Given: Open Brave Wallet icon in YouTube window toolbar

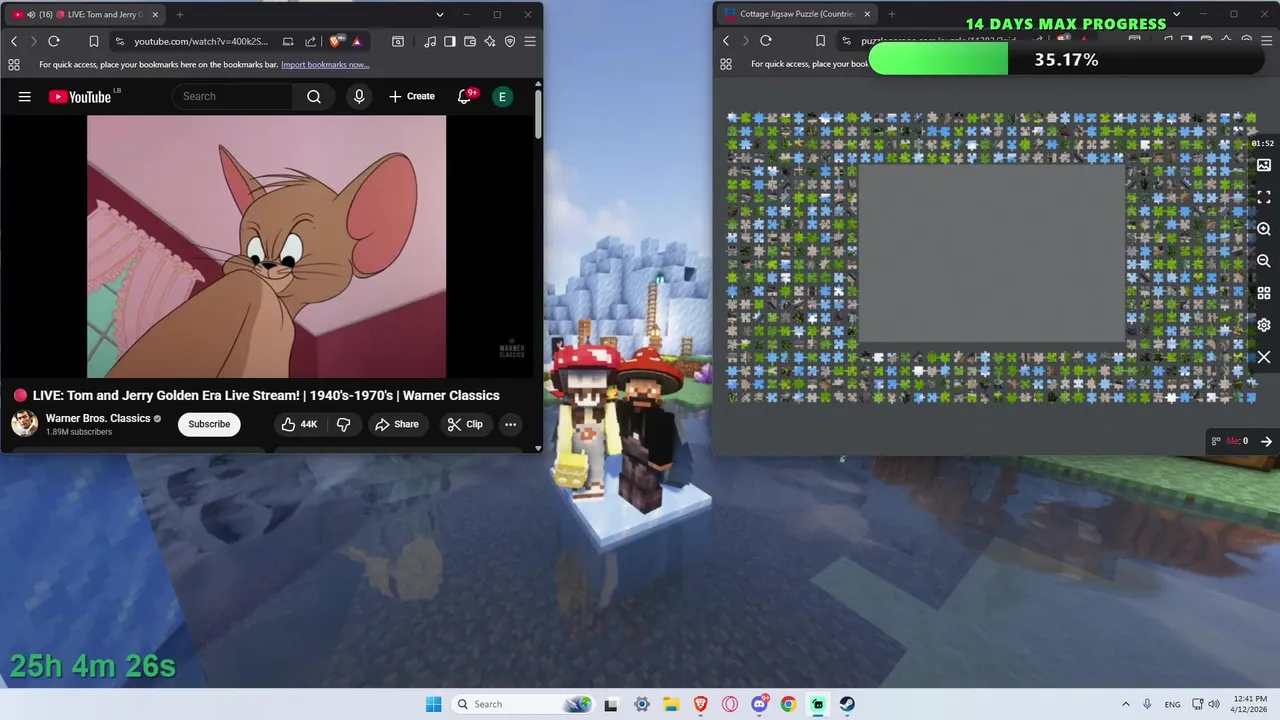Looking at the screenshot, I should pos(470,41).
